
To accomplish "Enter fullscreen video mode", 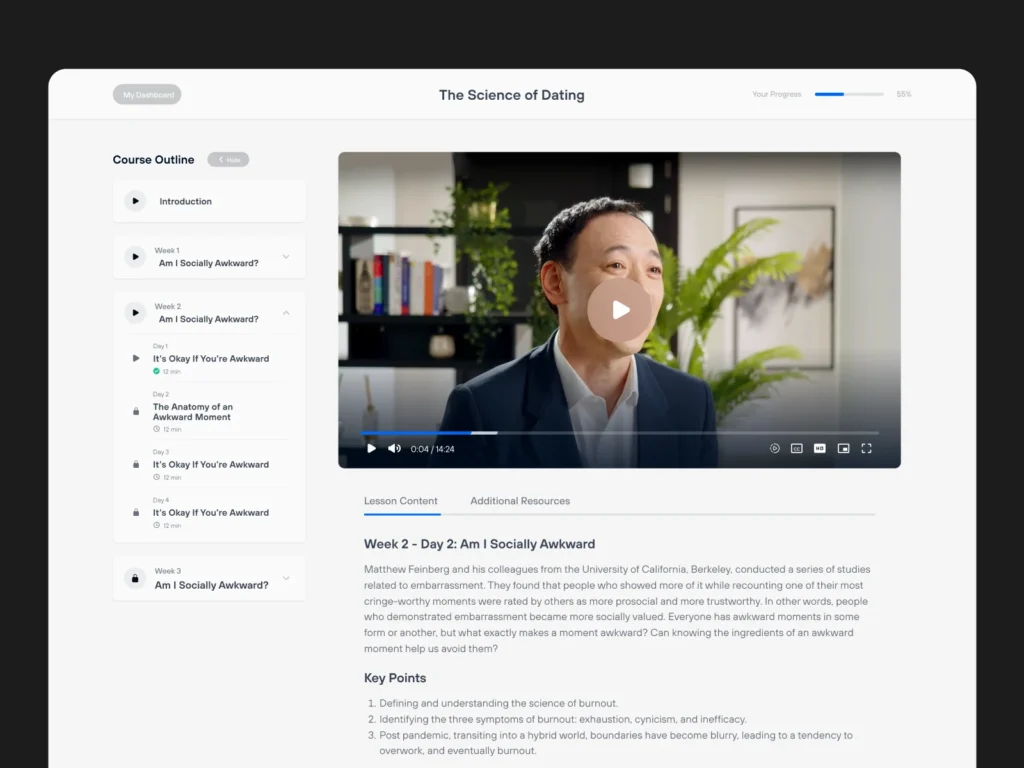I will [867, 449].
